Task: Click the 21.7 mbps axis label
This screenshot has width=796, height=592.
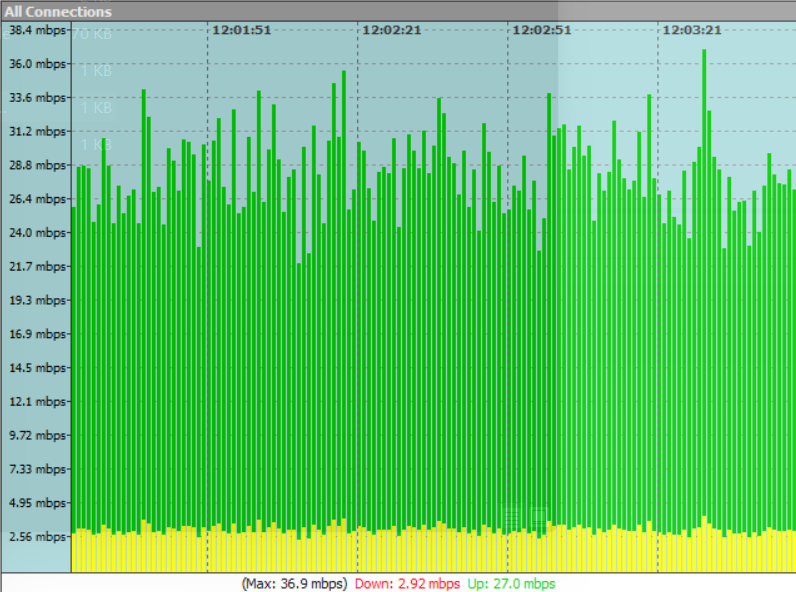Action: pyautogui.click(x=38, y=267)
